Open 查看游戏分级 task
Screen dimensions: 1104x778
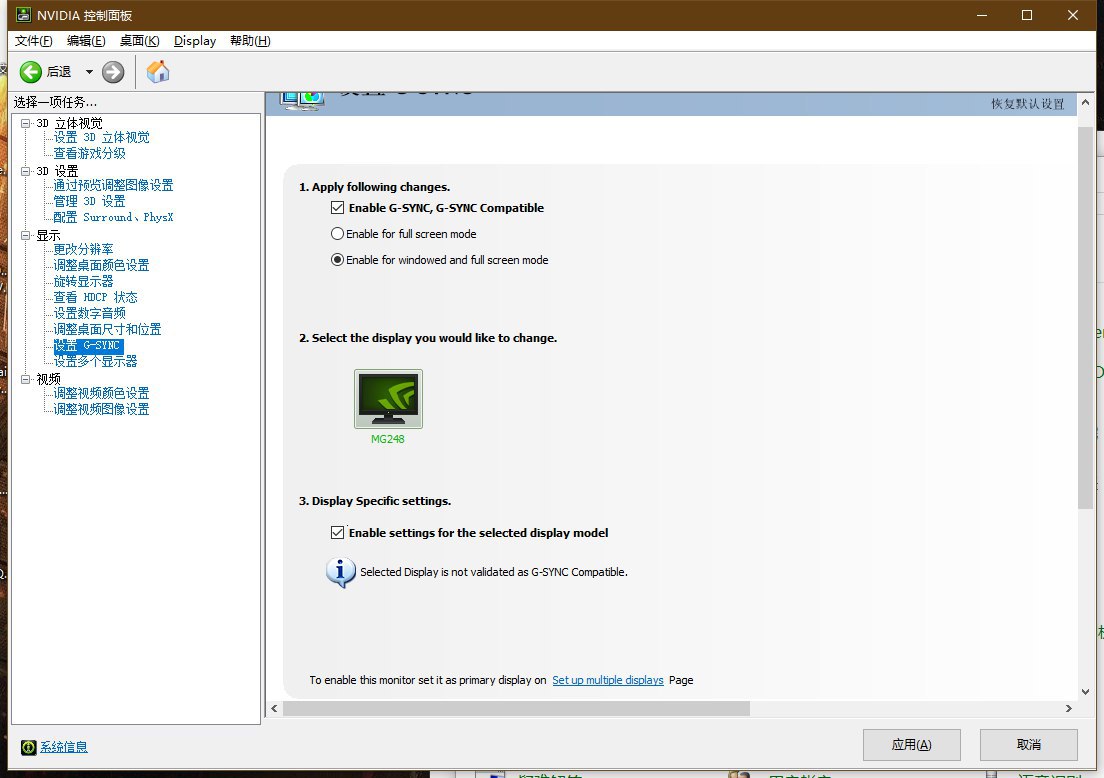point(89,153)
